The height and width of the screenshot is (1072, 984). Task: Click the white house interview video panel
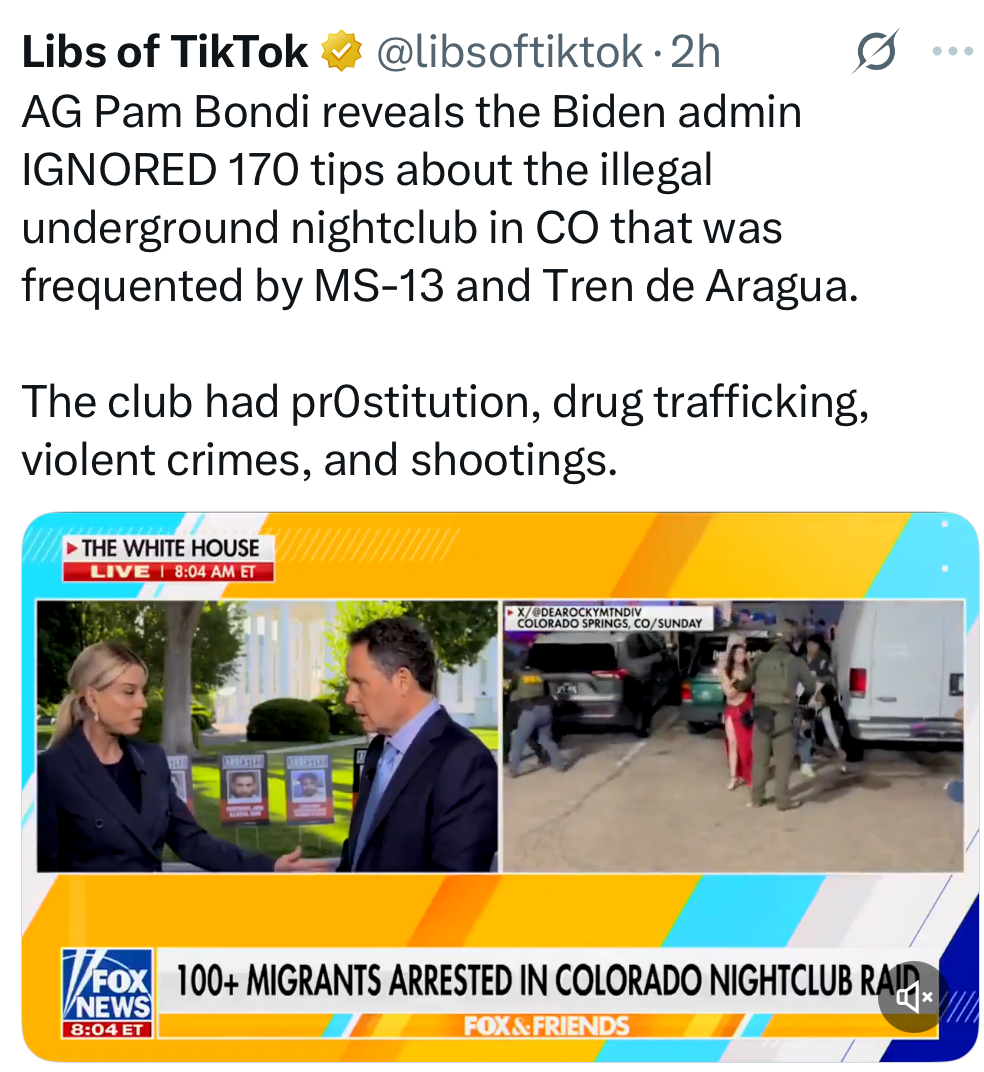(267, 736)
